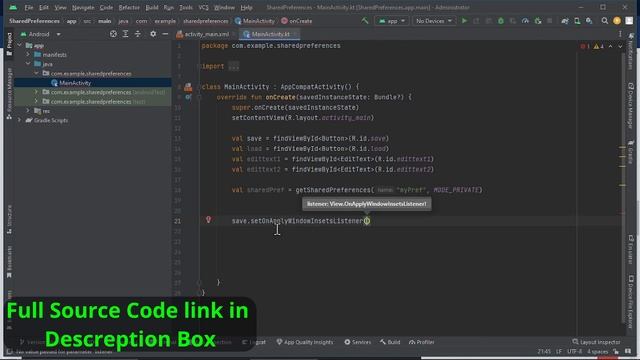The image size is (640, 360).
Task: Open the Refactor menu
Action: (129, 7)
